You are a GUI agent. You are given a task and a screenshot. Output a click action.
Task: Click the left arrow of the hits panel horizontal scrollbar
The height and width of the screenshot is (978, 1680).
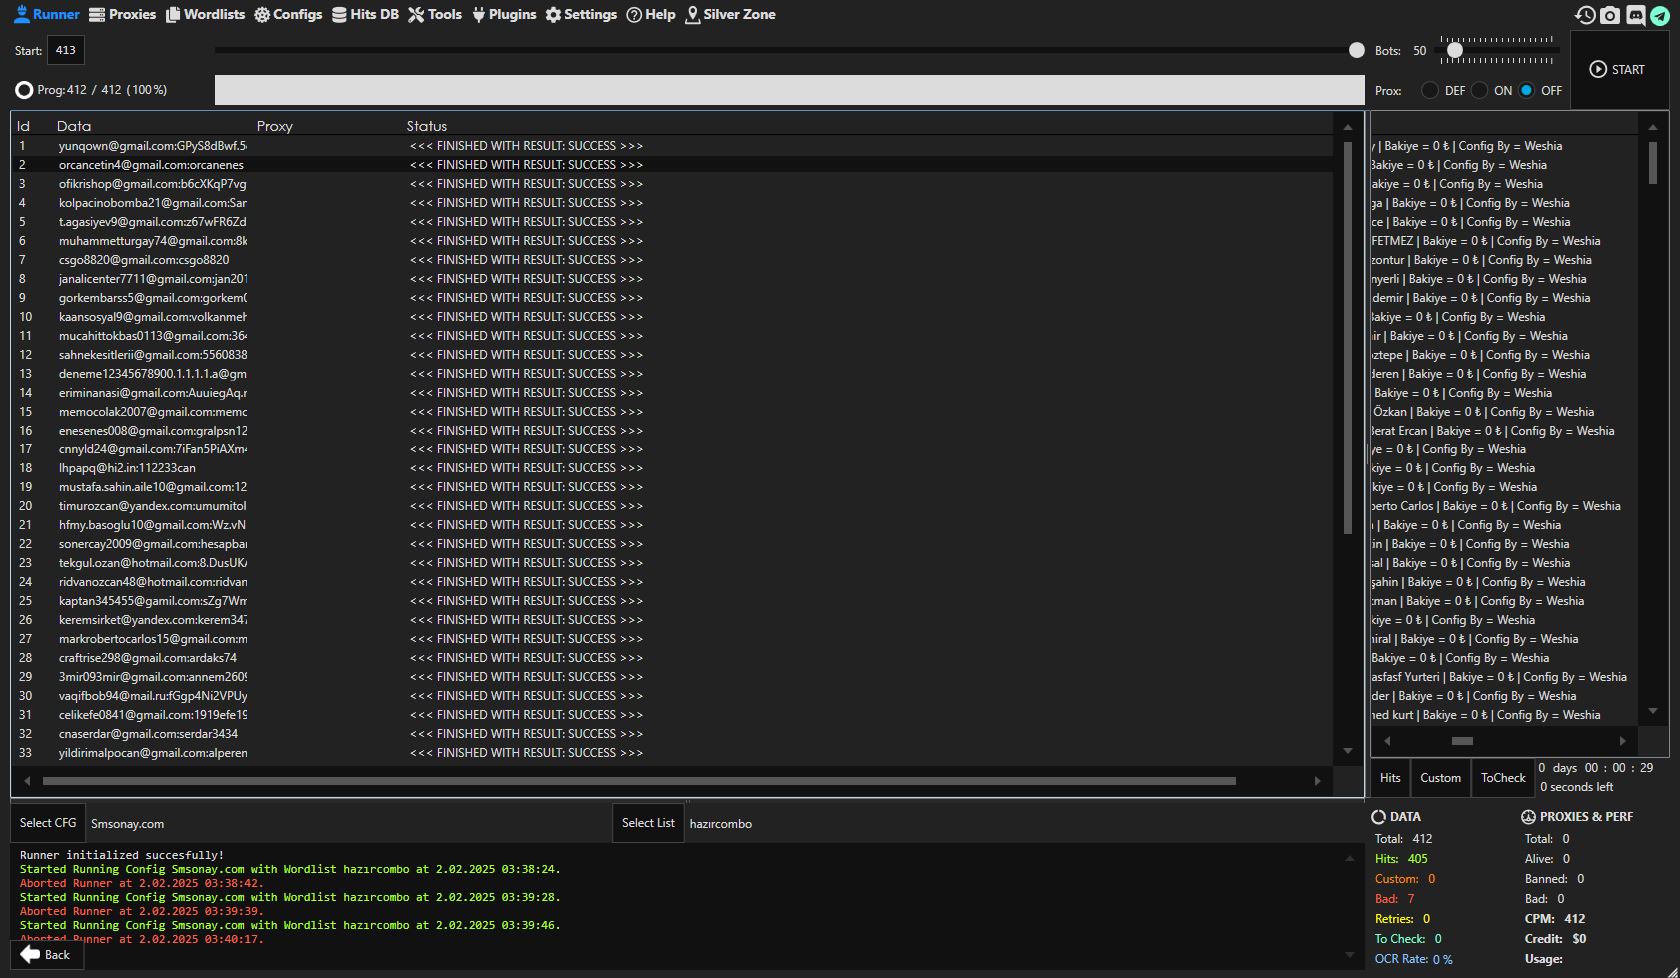tap(1387, 741)
